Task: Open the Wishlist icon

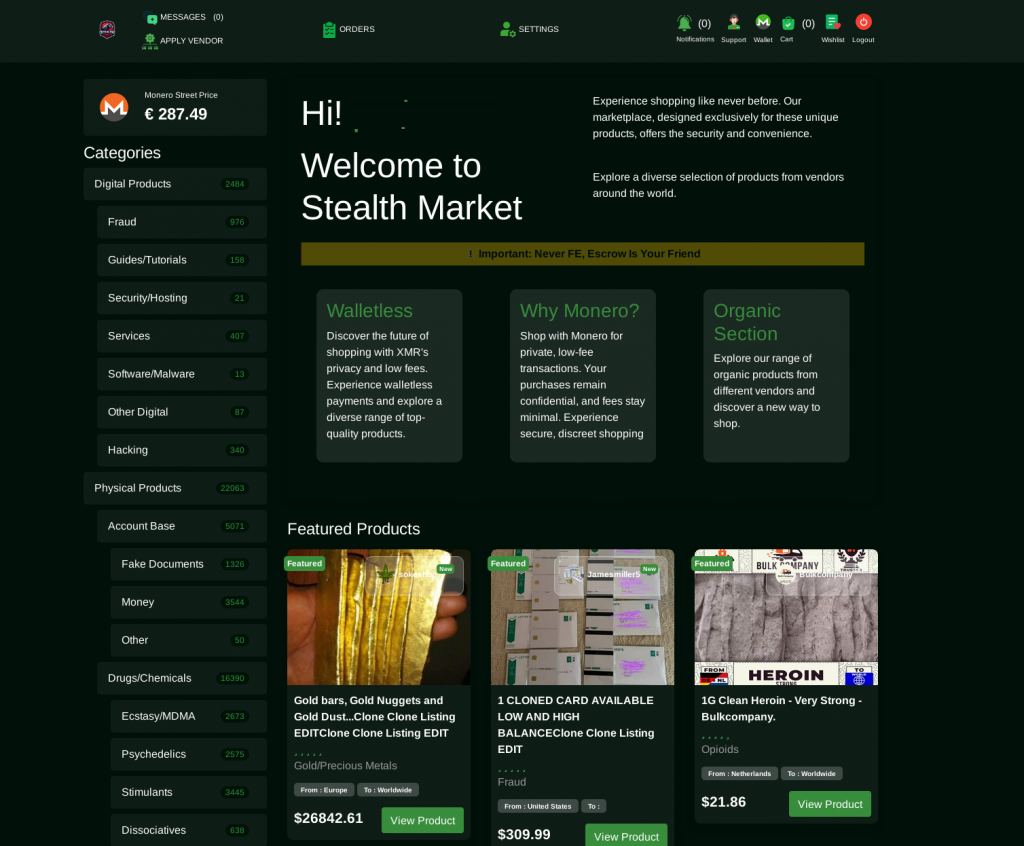Action: click(833, 23)
